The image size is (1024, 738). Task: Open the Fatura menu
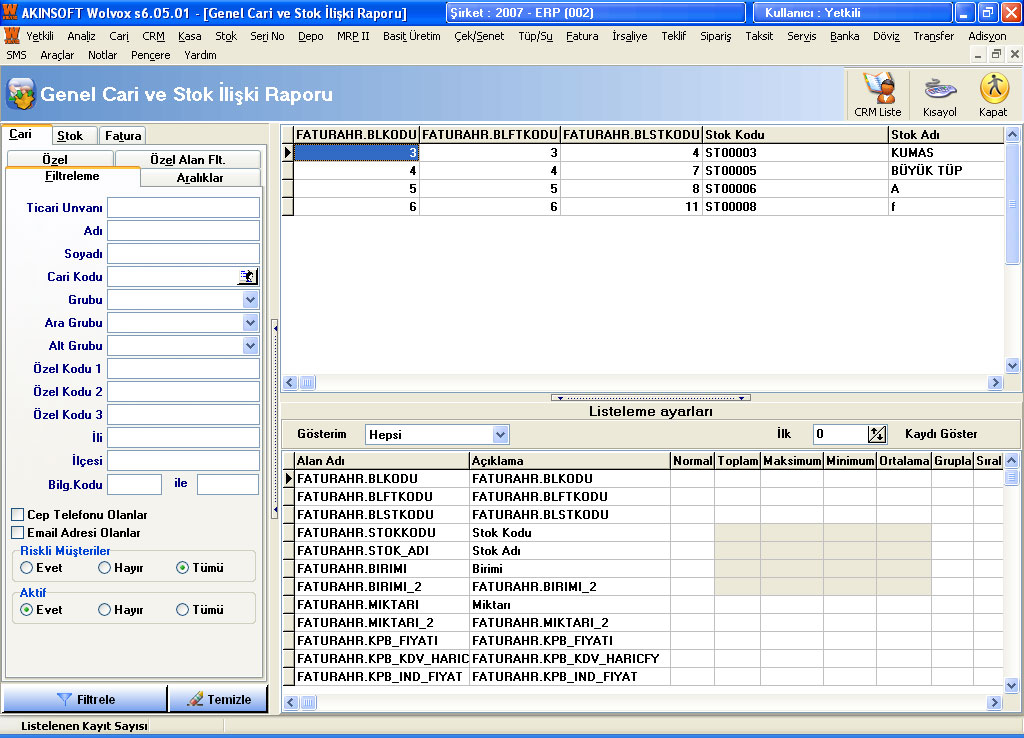(582, 36)
